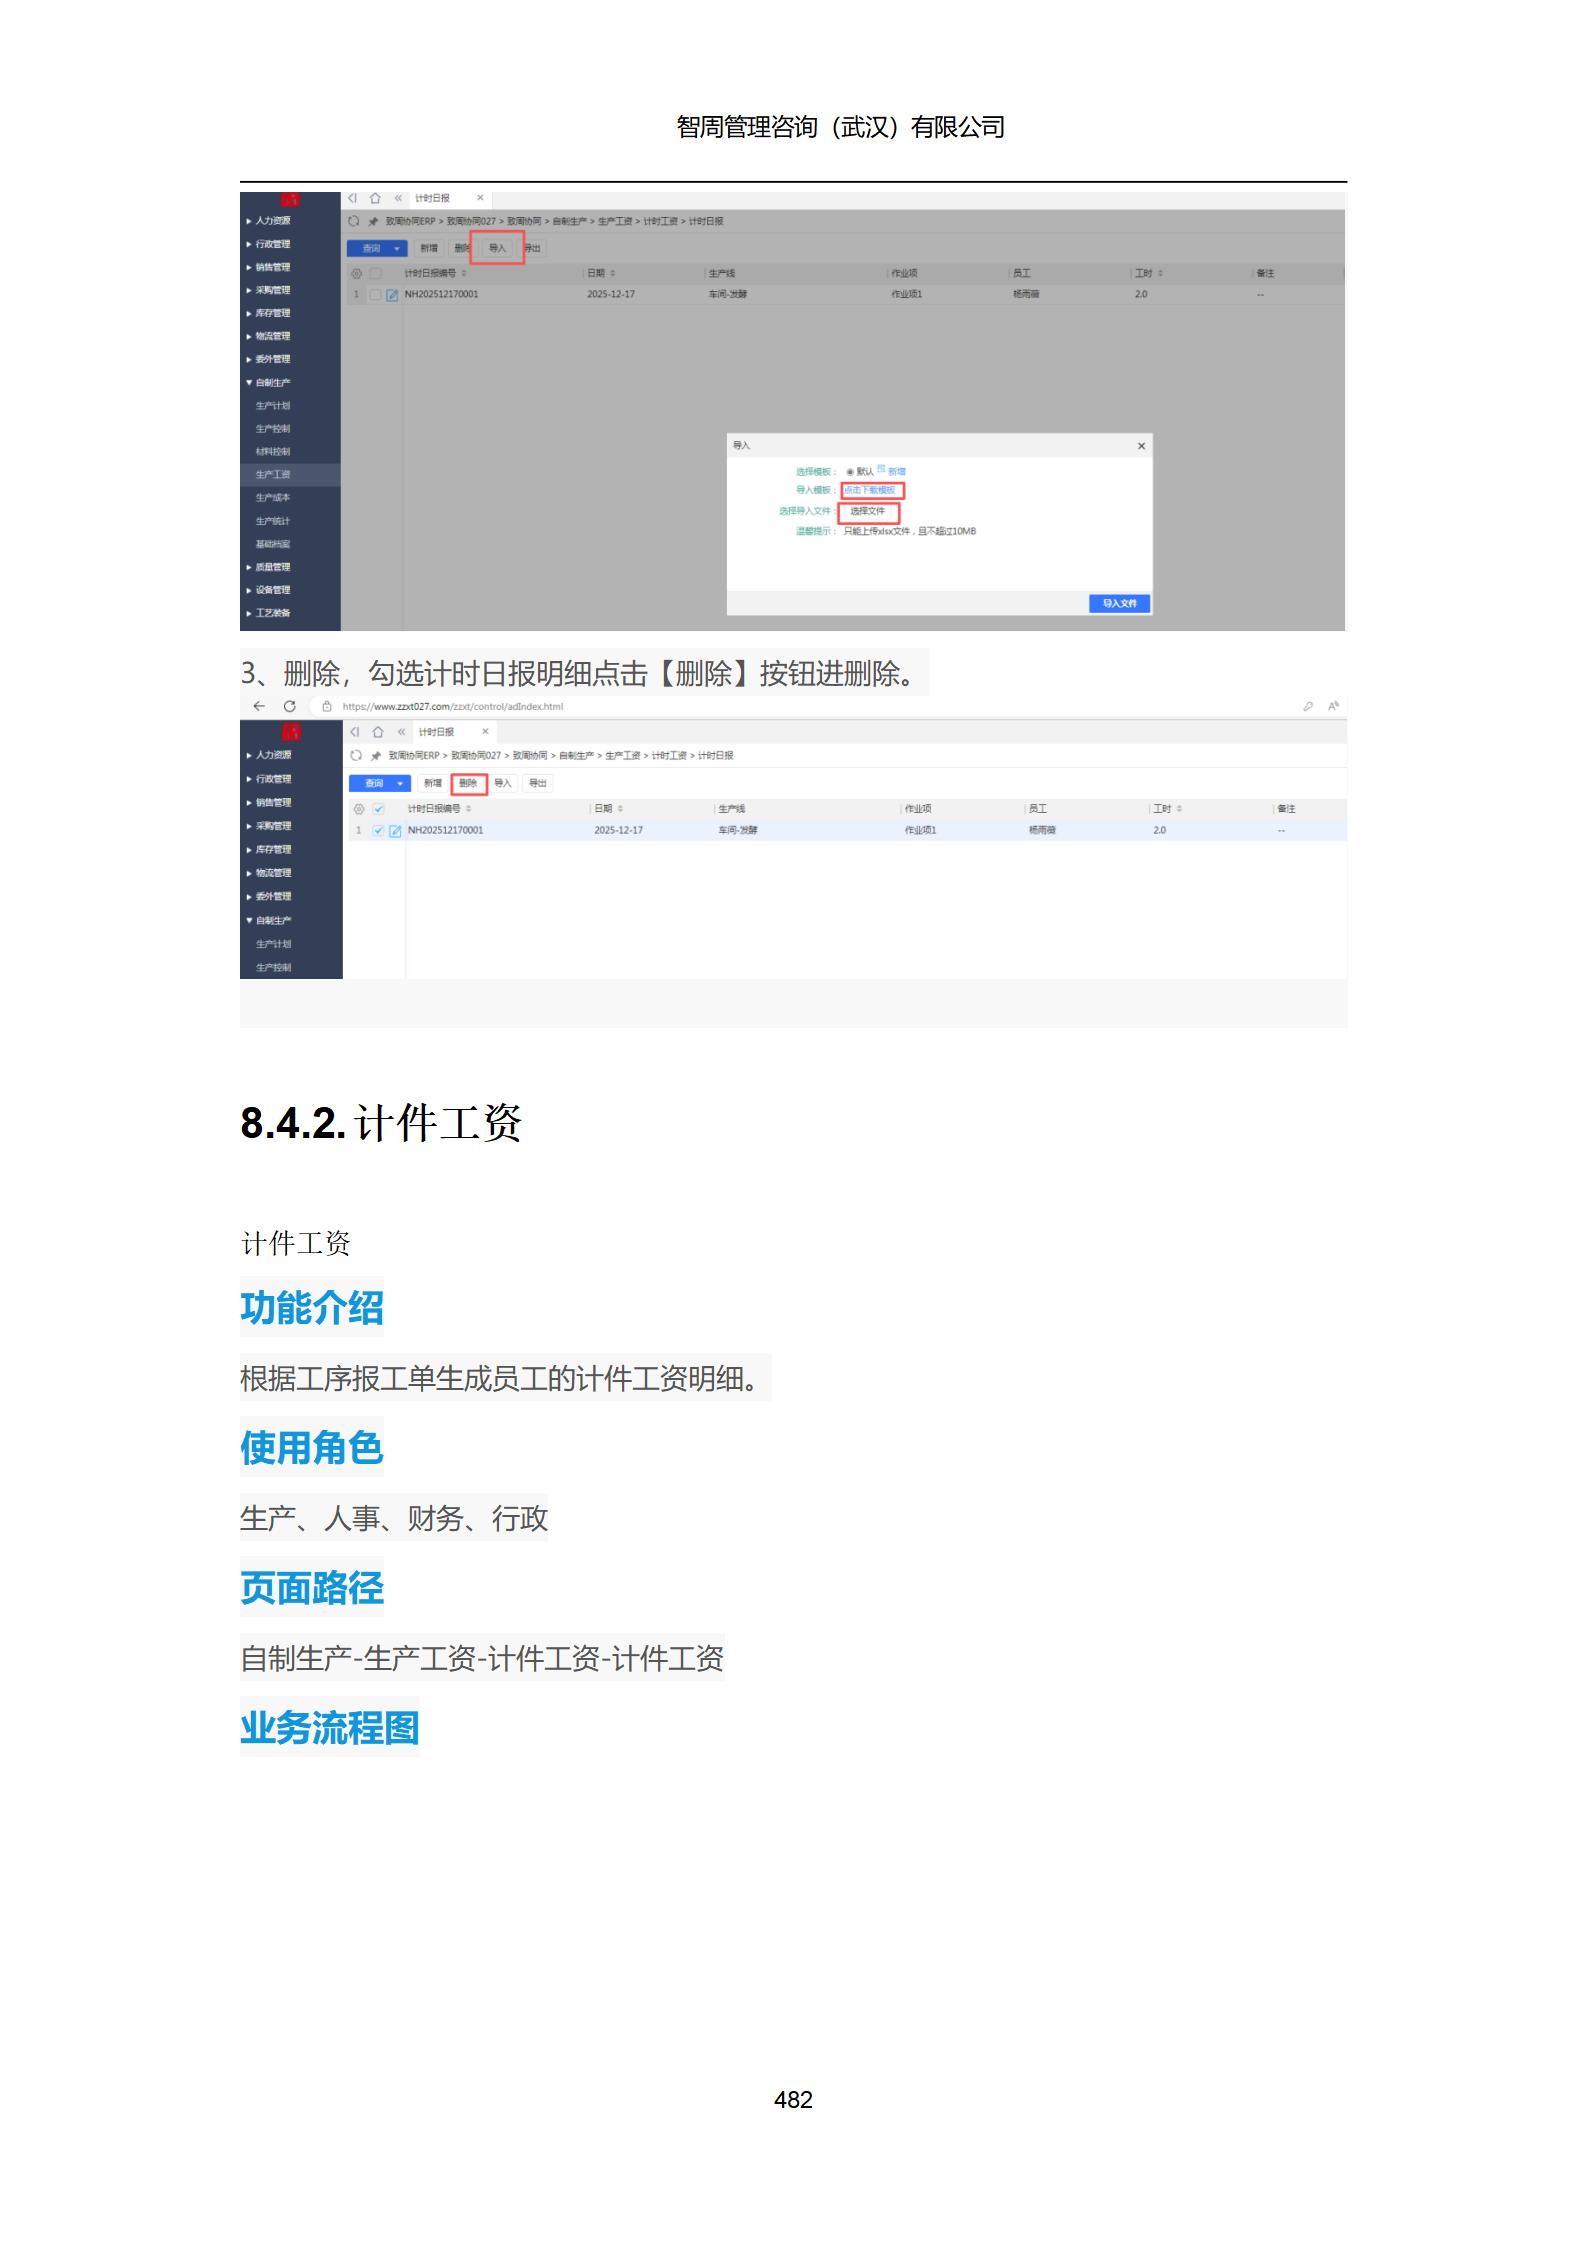
Task: Uncheck the row 1 checkbox in the lower table
Action: [x=378, y=831]
